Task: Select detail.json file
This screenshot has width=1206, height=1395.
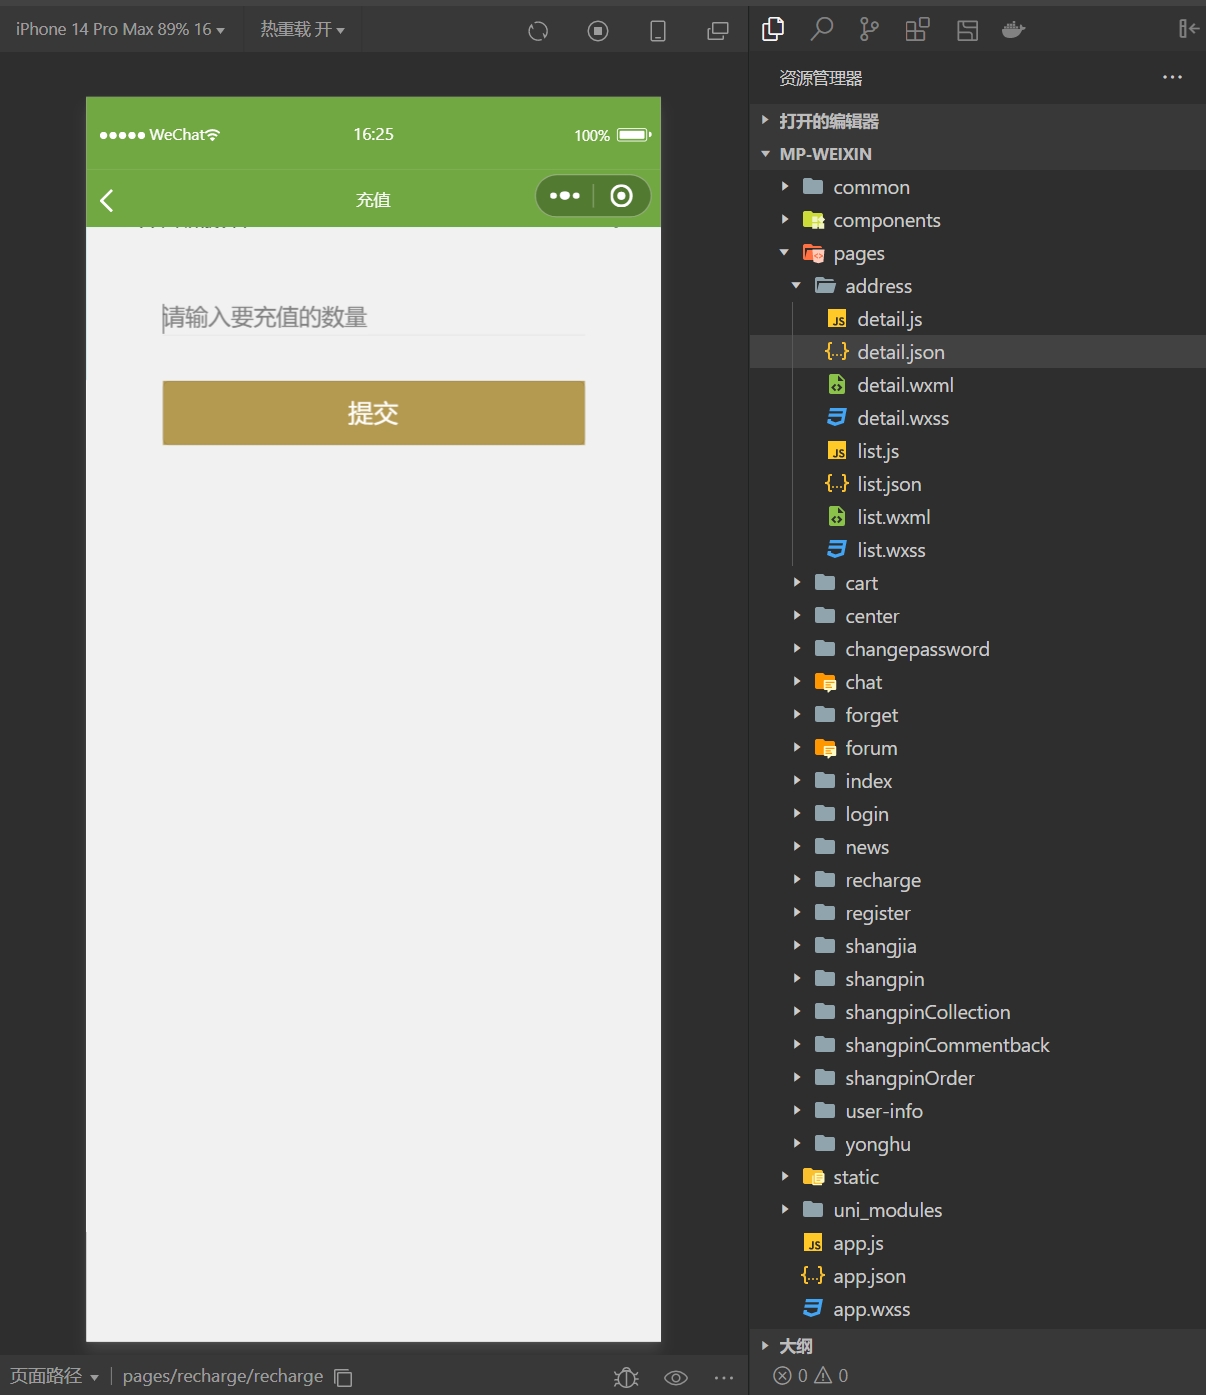Action: [977, 352]
